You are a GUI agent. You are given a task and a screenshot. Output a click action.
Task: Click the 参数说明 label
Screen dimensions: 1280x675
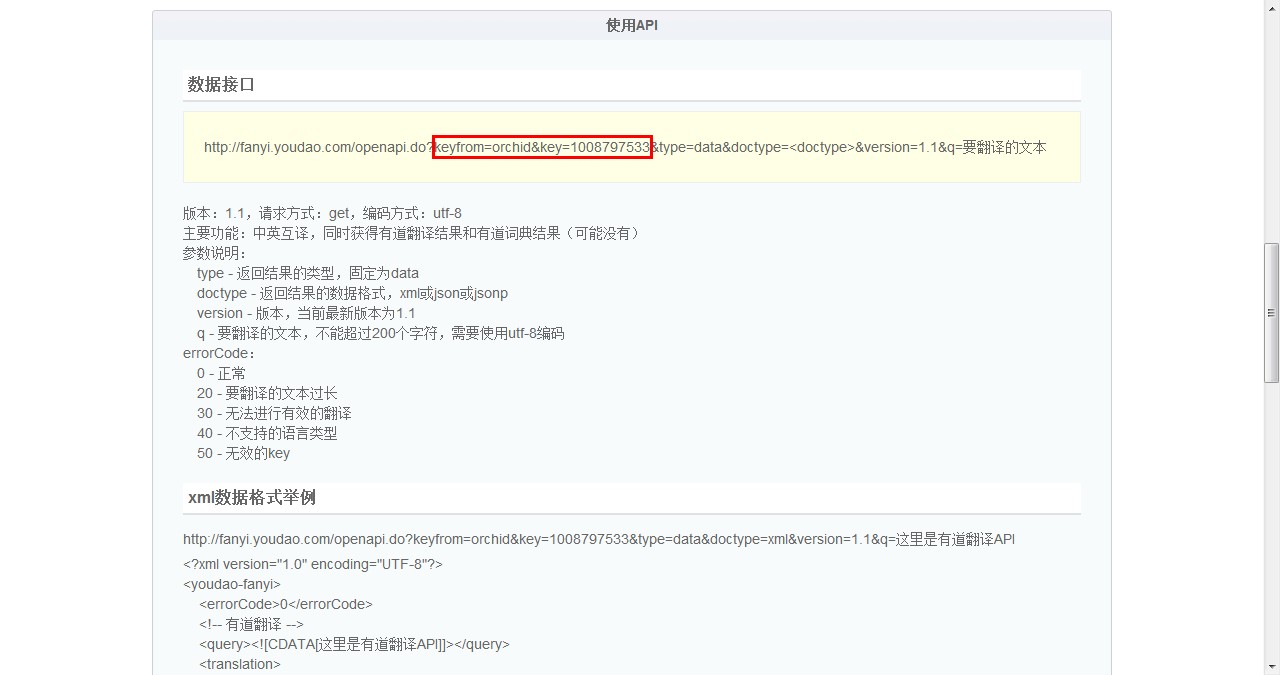click(x=214, y=253)
